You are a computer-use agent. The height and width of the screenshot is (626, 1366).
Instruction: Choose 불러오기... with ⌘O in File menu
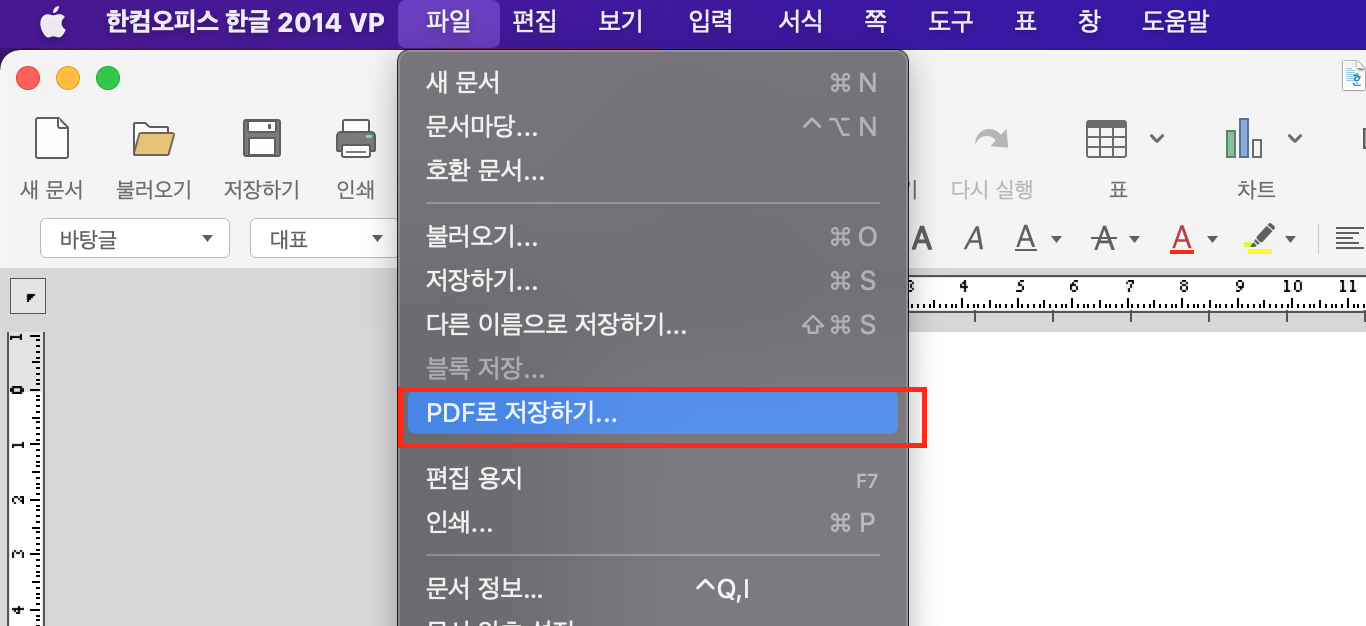(x=652, y=237)
